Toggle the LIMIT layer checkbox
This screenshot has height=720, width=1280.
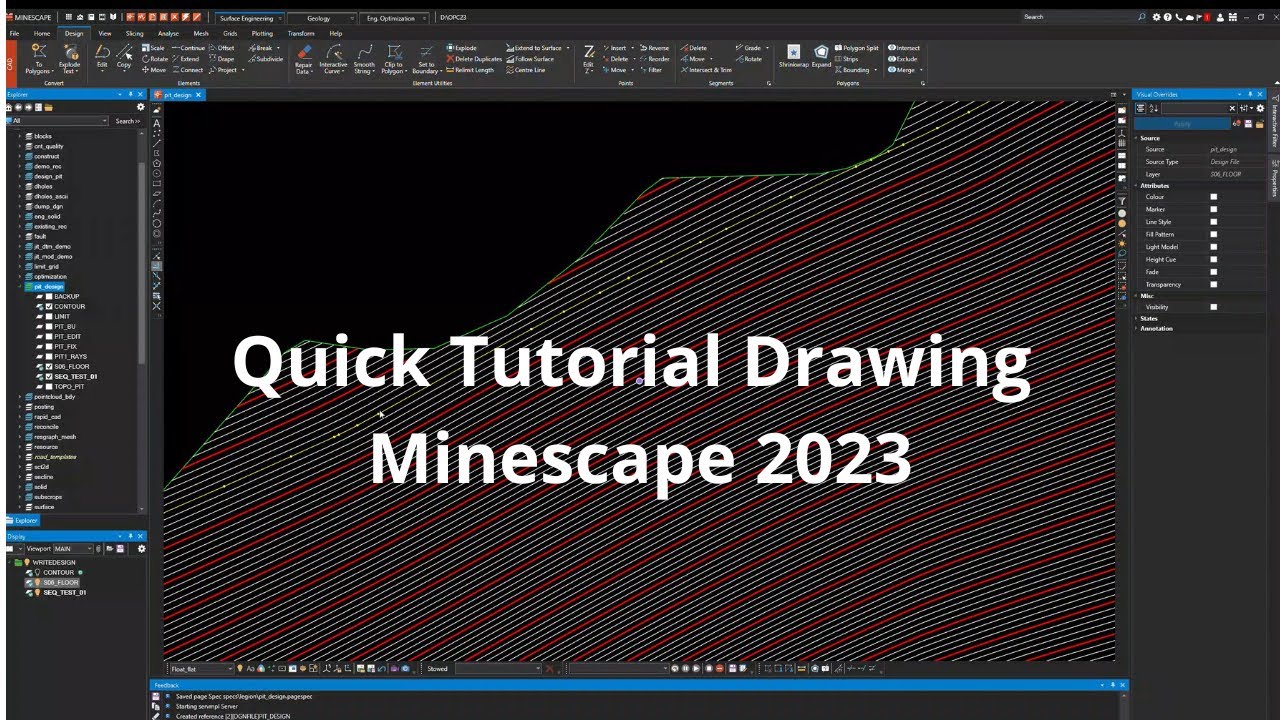(x=48, y=317)
